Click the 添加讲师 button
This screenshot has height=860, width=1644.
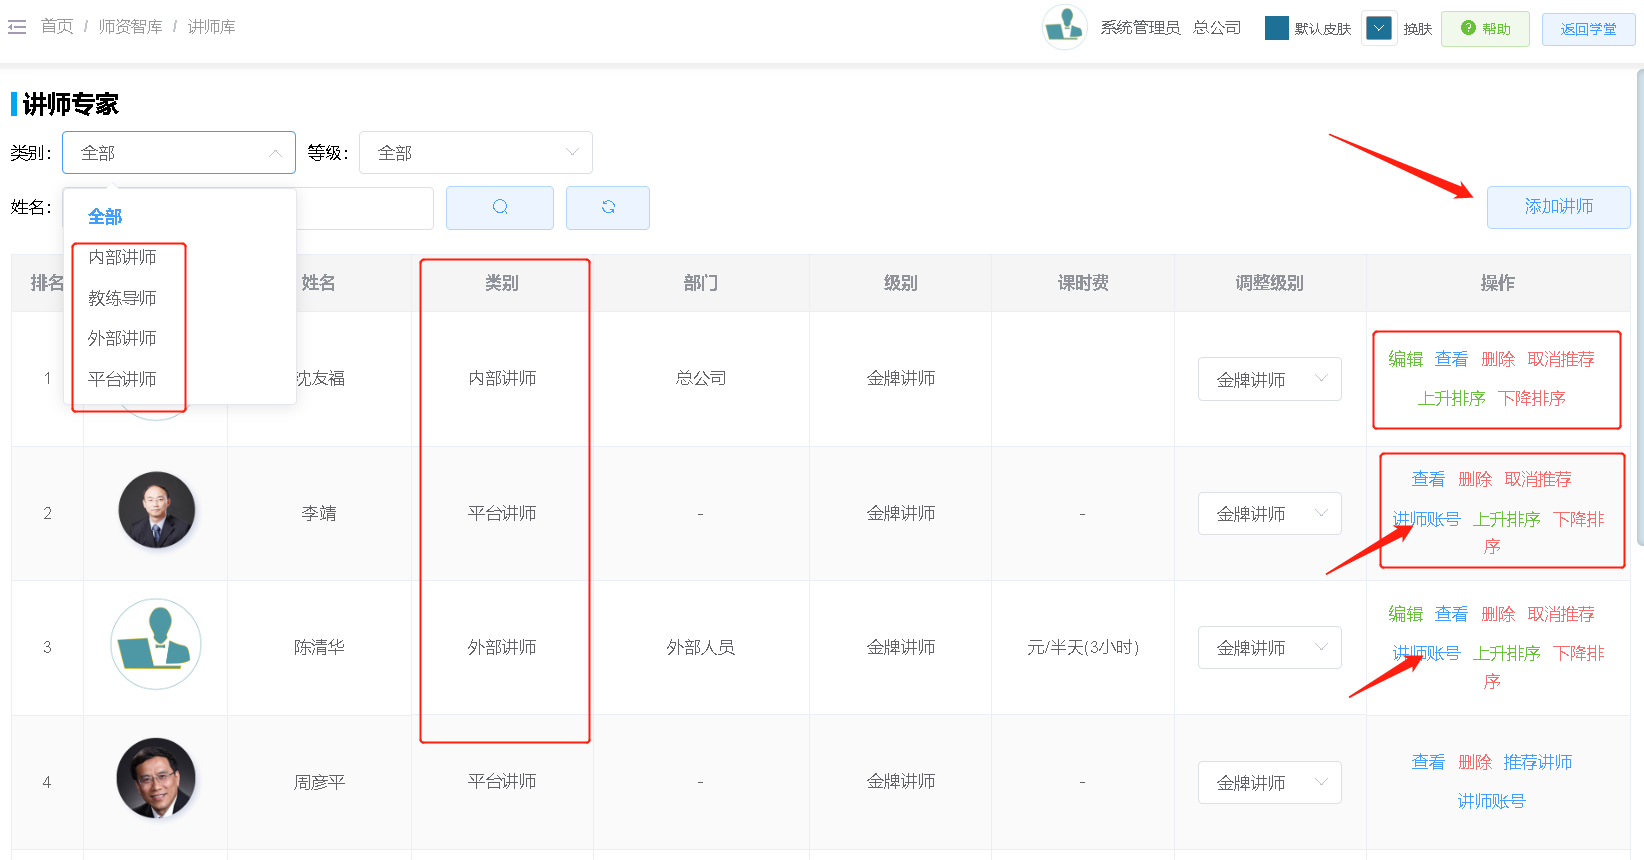tap(1558, 207)
